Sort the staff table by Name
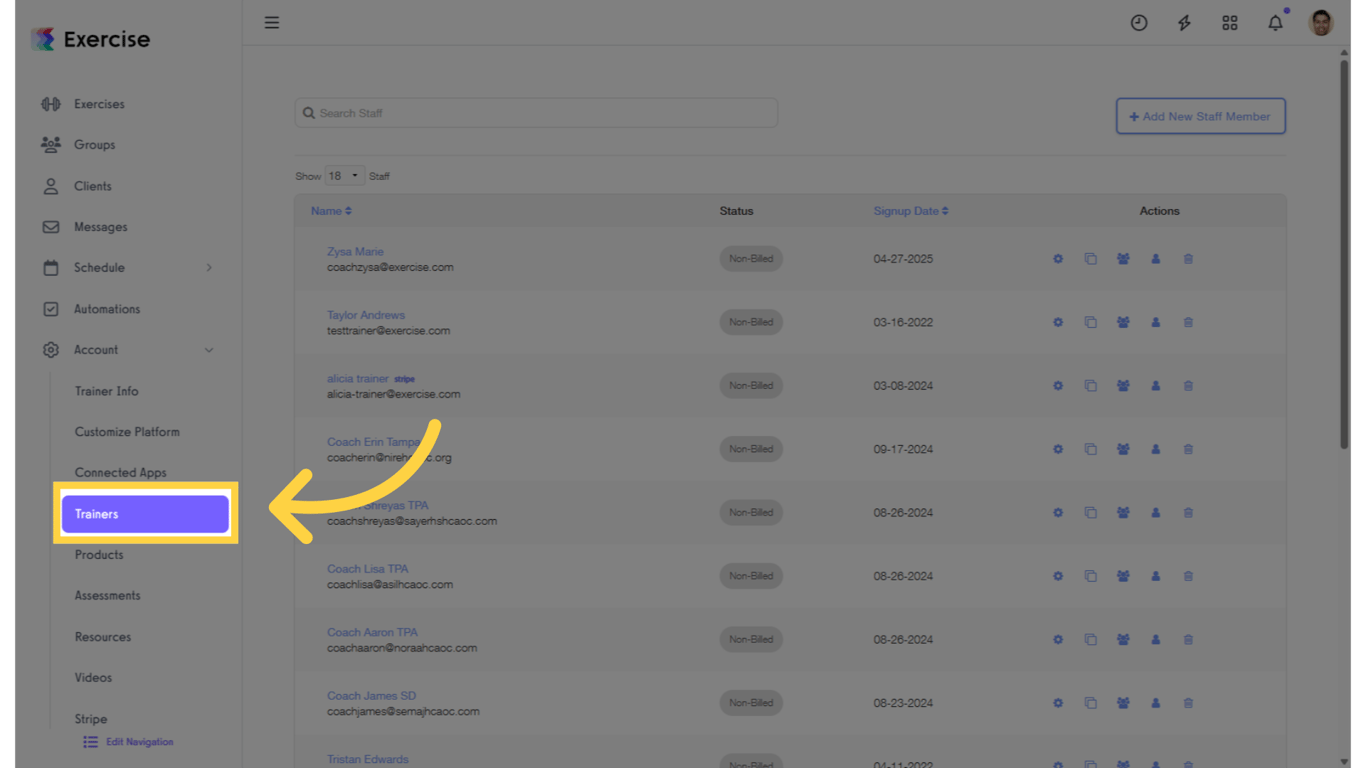 pyautogui.click(x=330, y=211)
